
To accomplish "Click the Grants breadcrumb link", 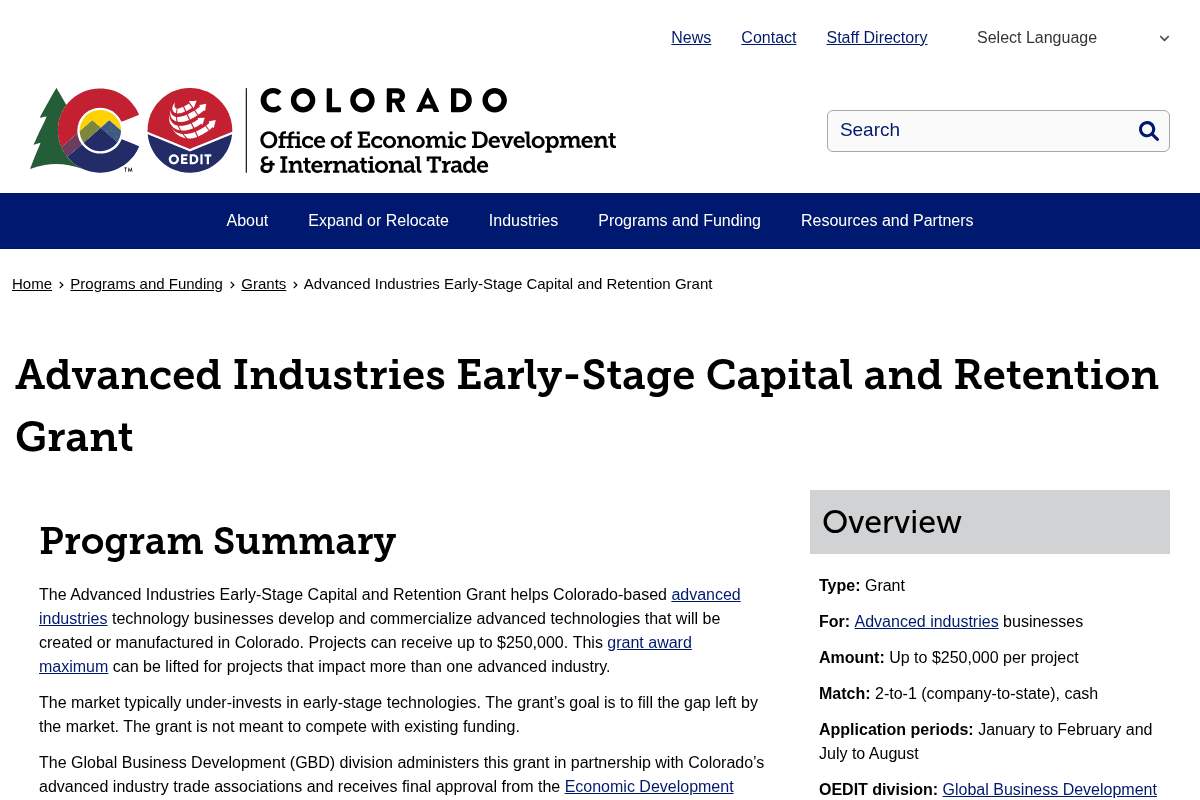I will point(264,284).
